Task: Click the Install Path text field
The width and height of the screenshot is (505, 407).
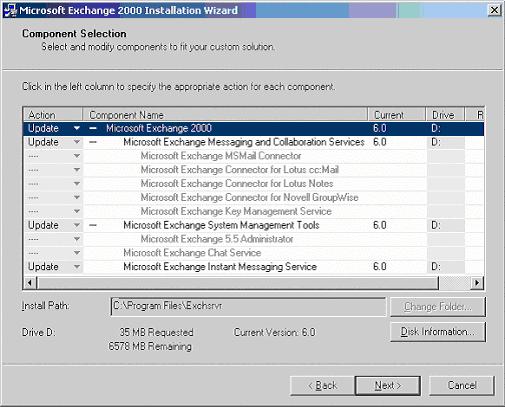Action: (248, 306)
